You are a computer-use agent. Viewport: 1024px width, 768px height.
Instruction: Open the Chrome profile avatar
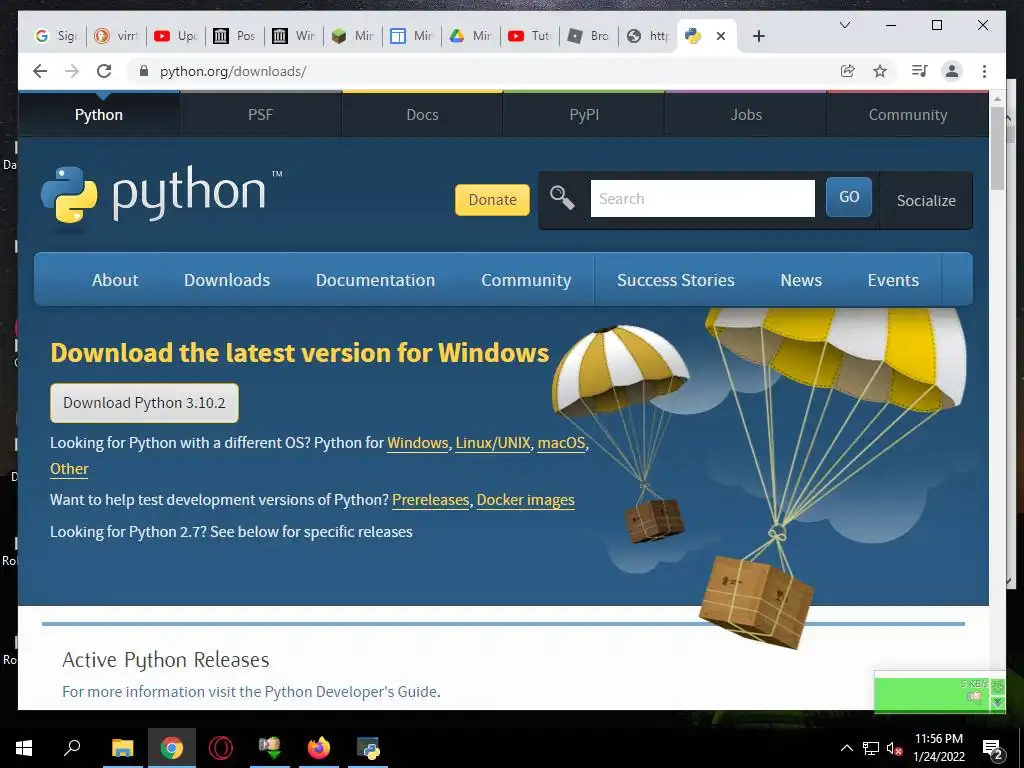952,71
